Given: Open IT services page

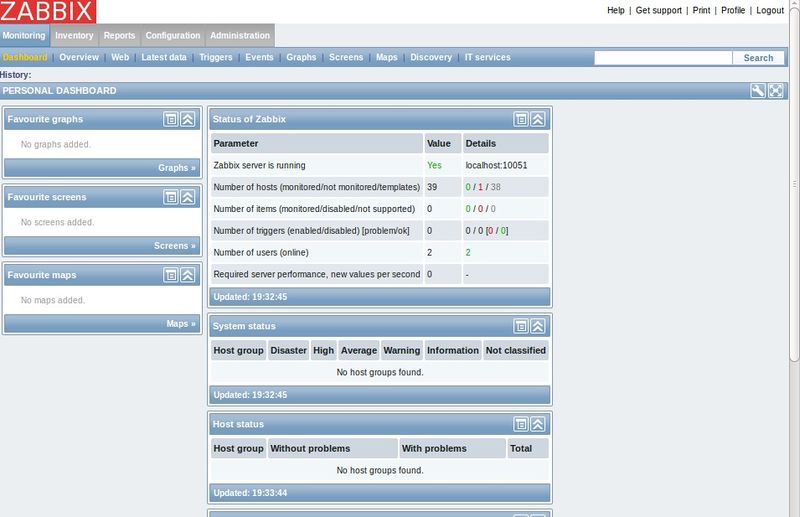Looking at the screenshot, I should 487,57.
